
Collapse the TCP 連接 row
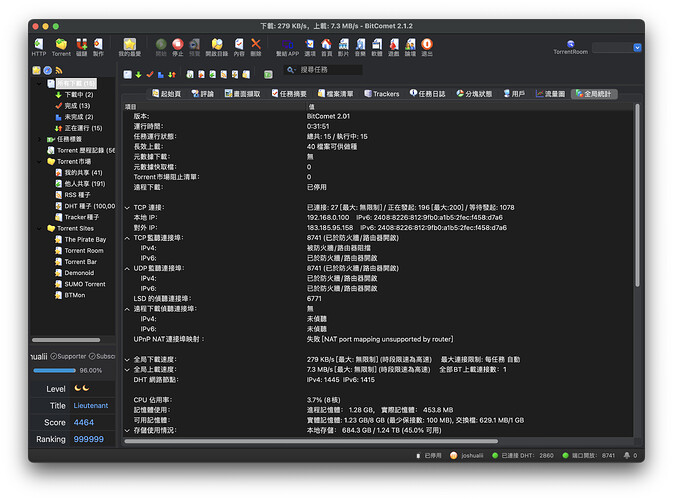click(127, 208)
